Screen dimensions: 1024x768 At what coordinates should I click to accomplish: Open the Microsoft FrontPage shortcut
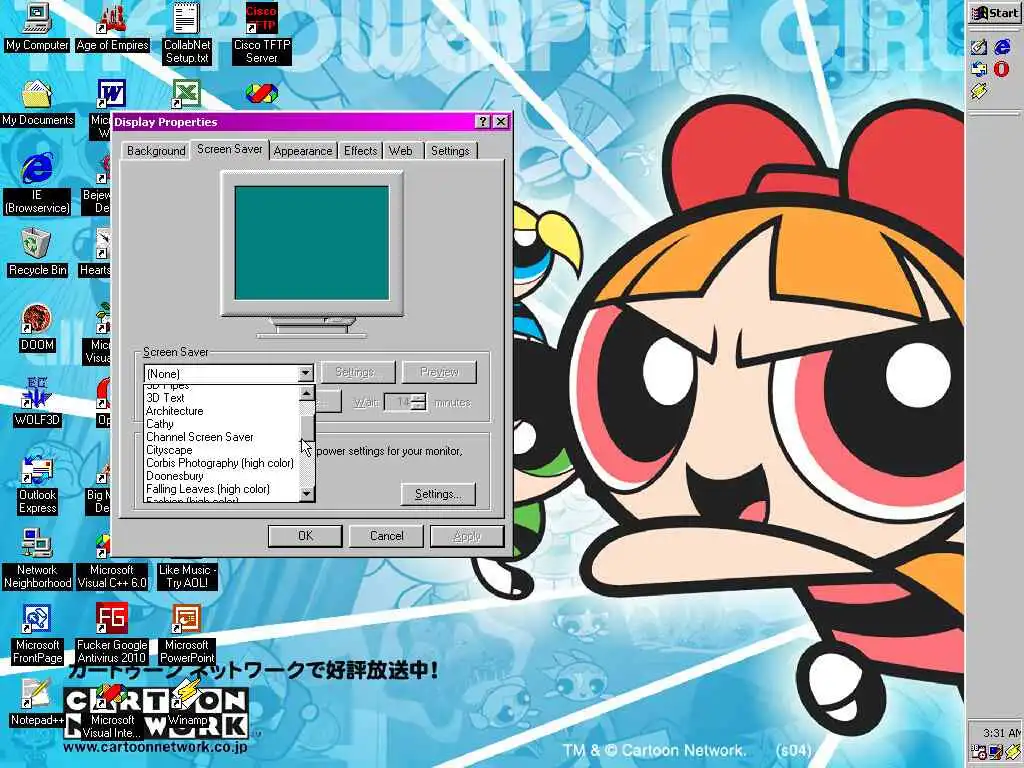click(x=37, y=635)
